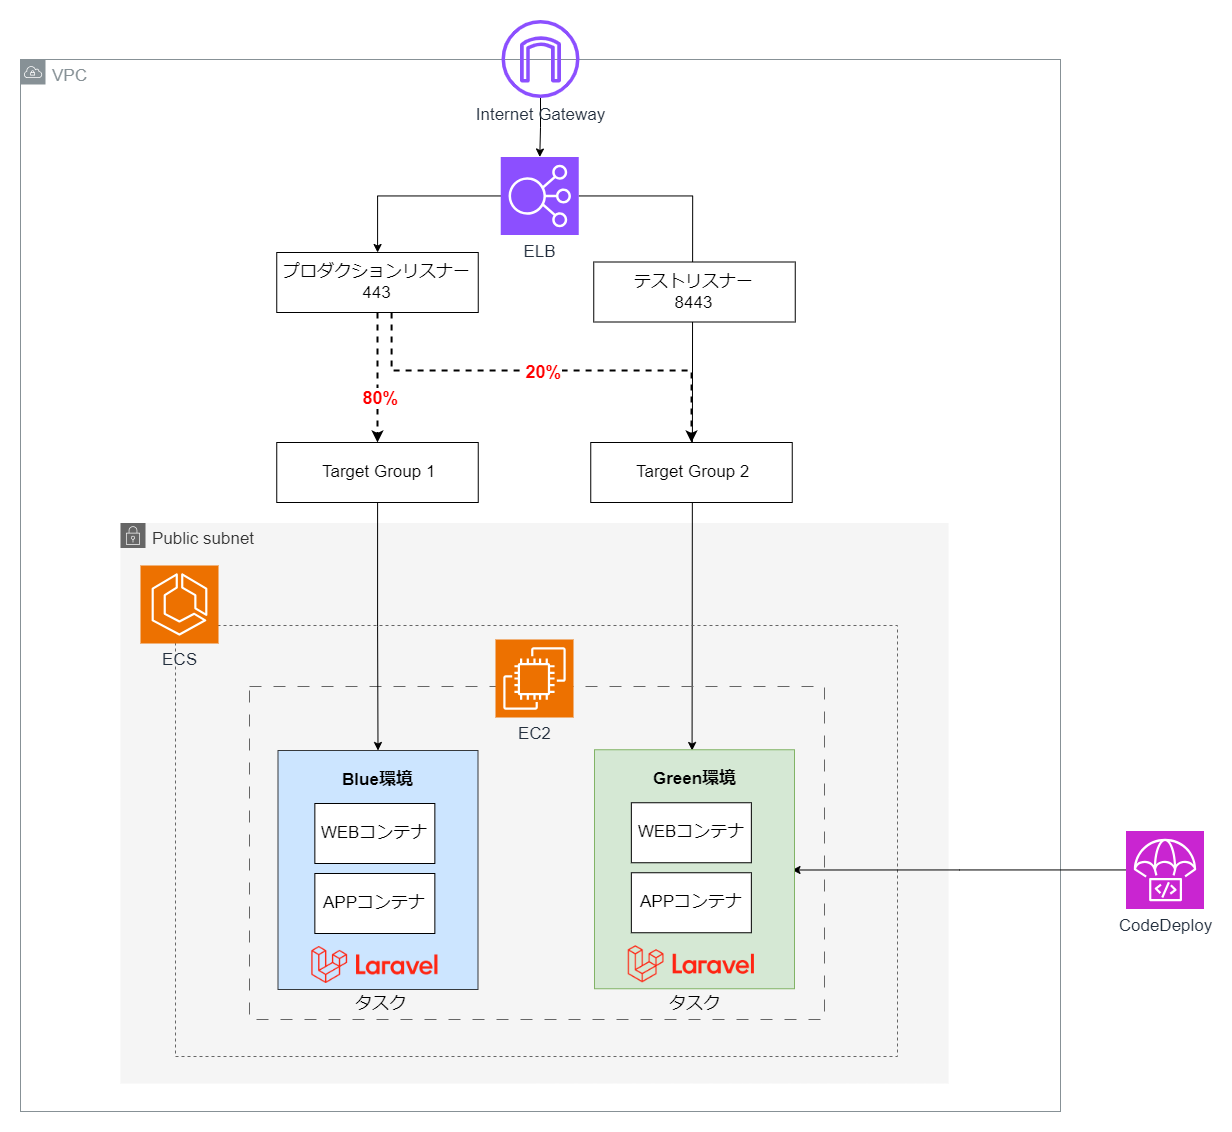Click the VPC cloud icon
Viewport: 1232px width, 1132px height.
pos(33,73)
